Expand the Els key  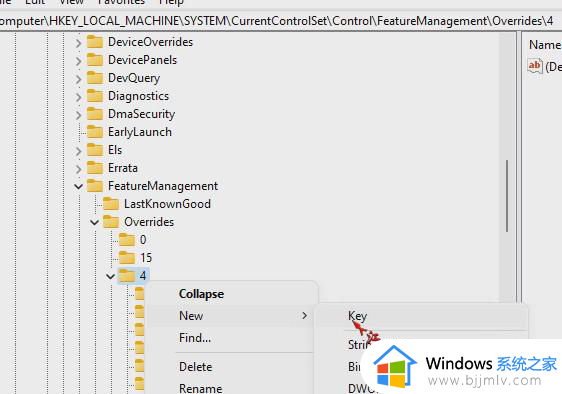coord(78,151)
